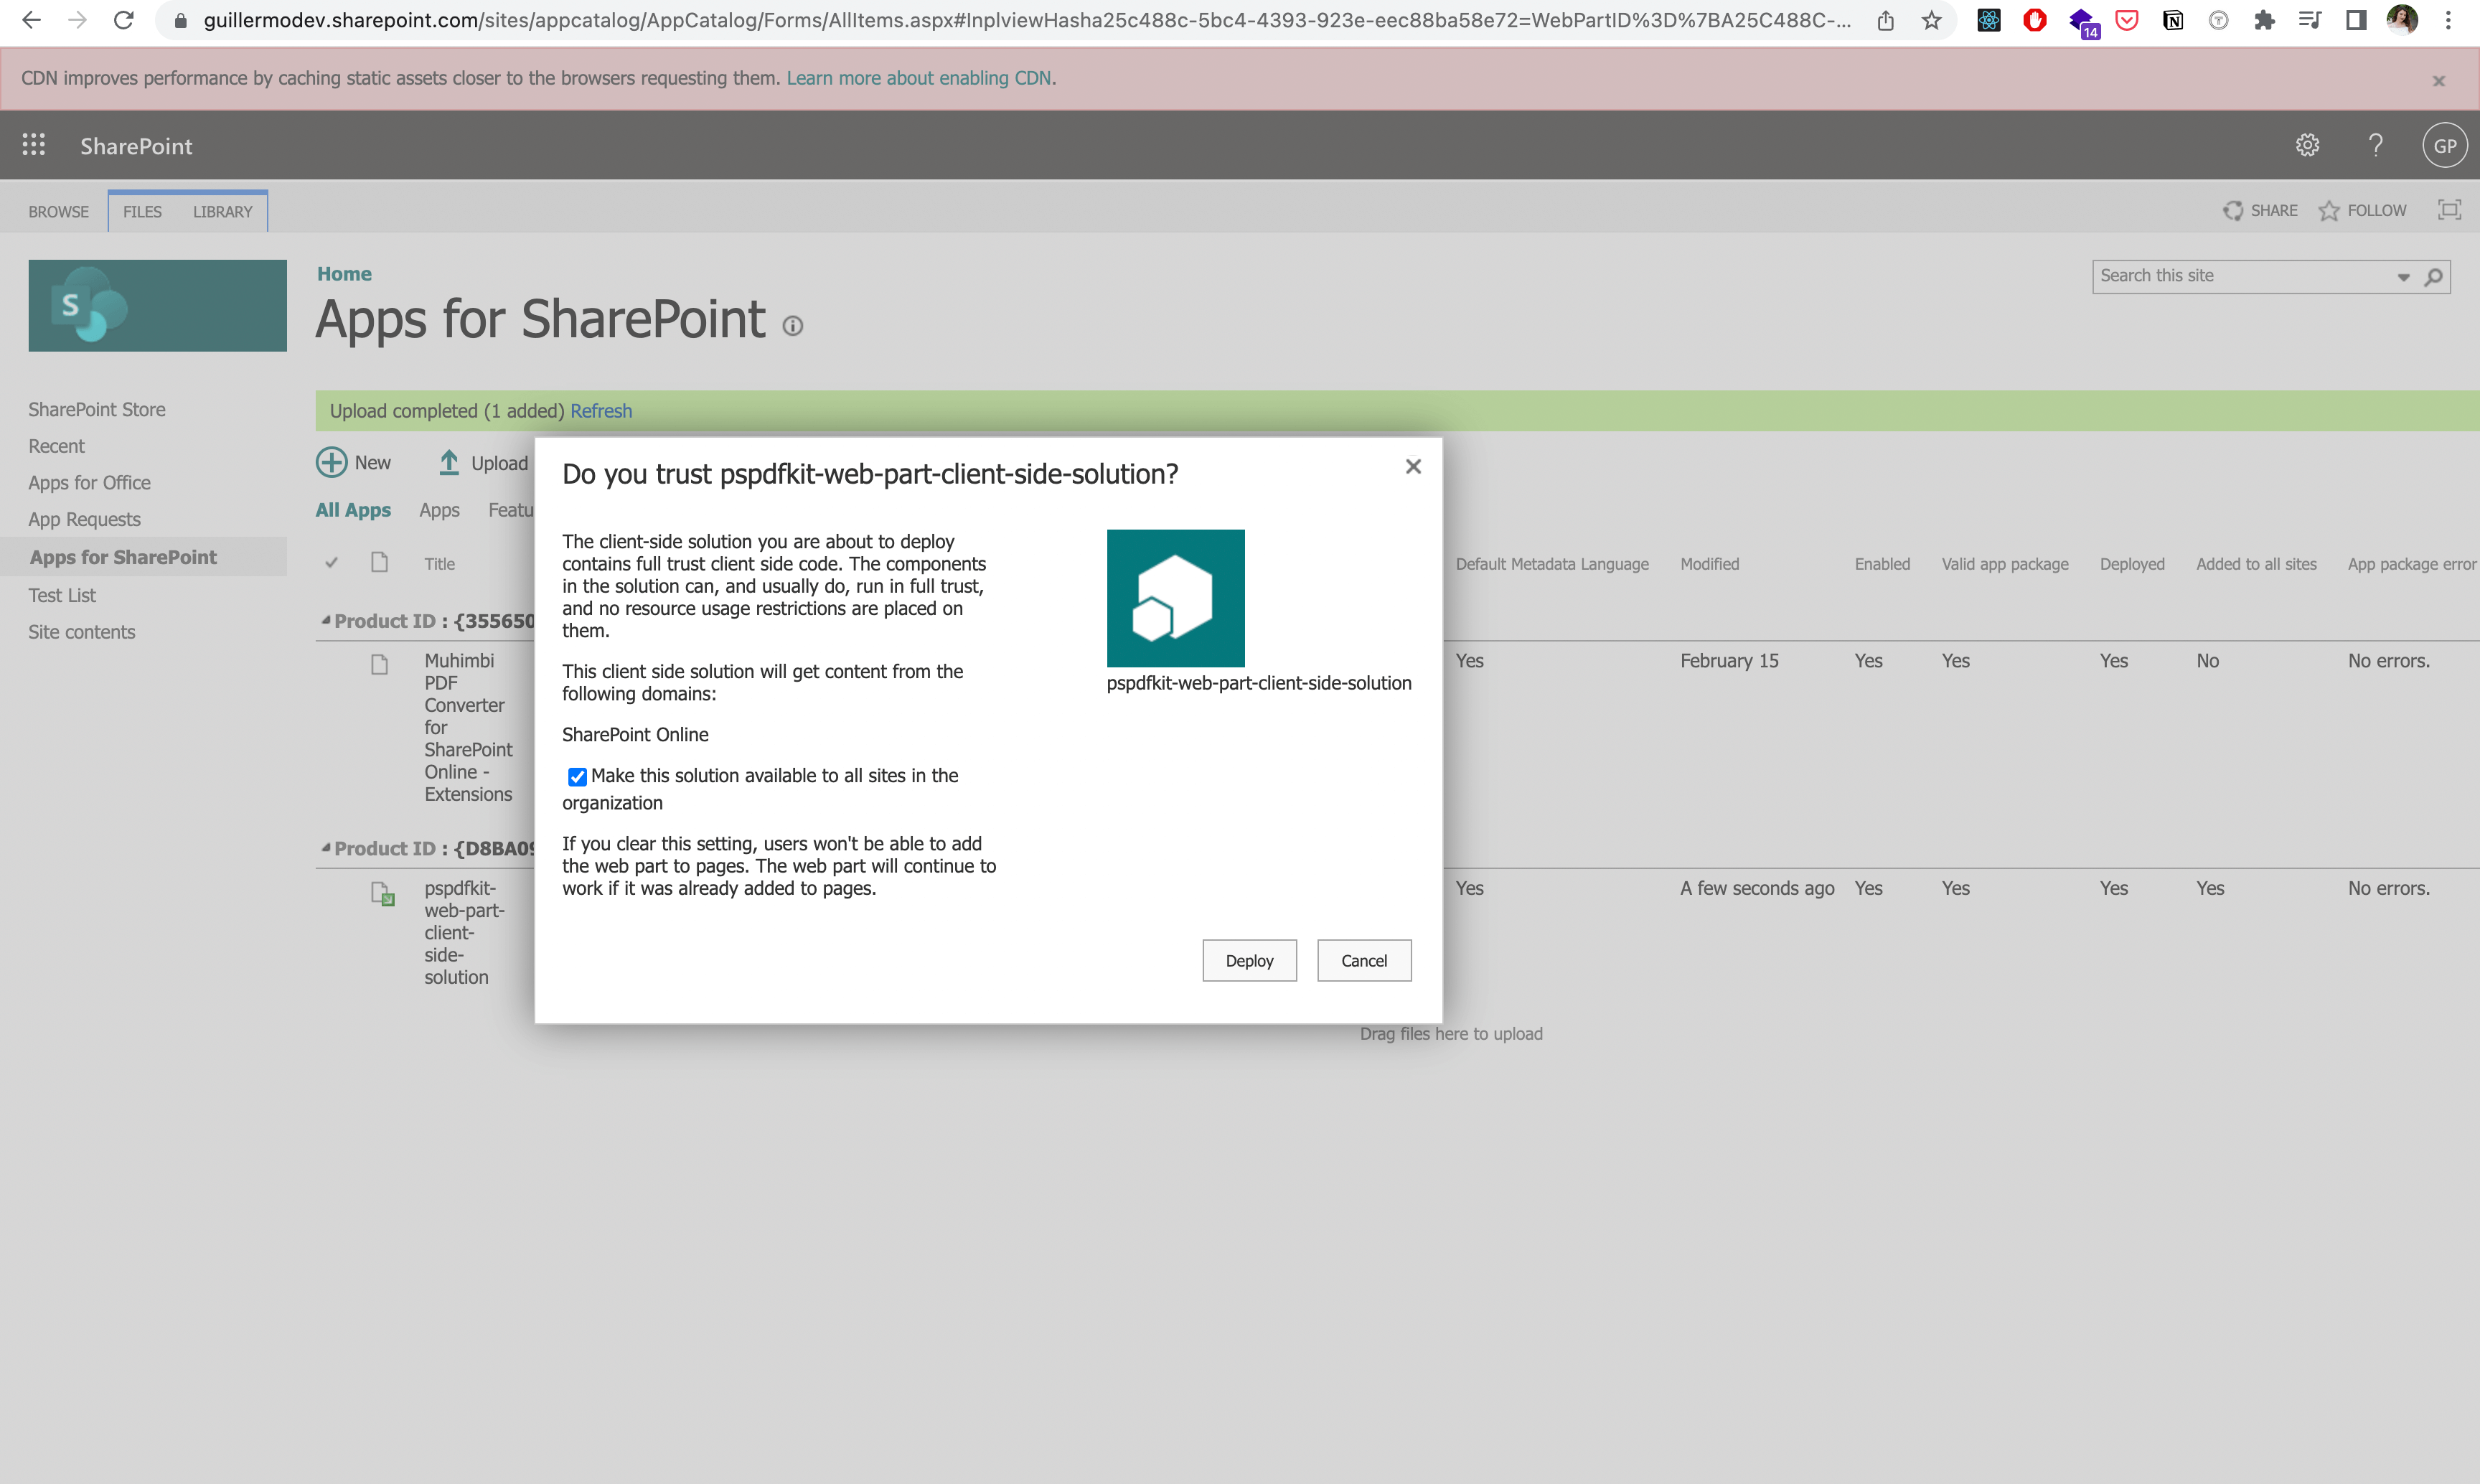The width and height of the screenshot is (2480, 1484).
Task: Switch to the FILES ribbon tab
Action: [x=142, y=212]
